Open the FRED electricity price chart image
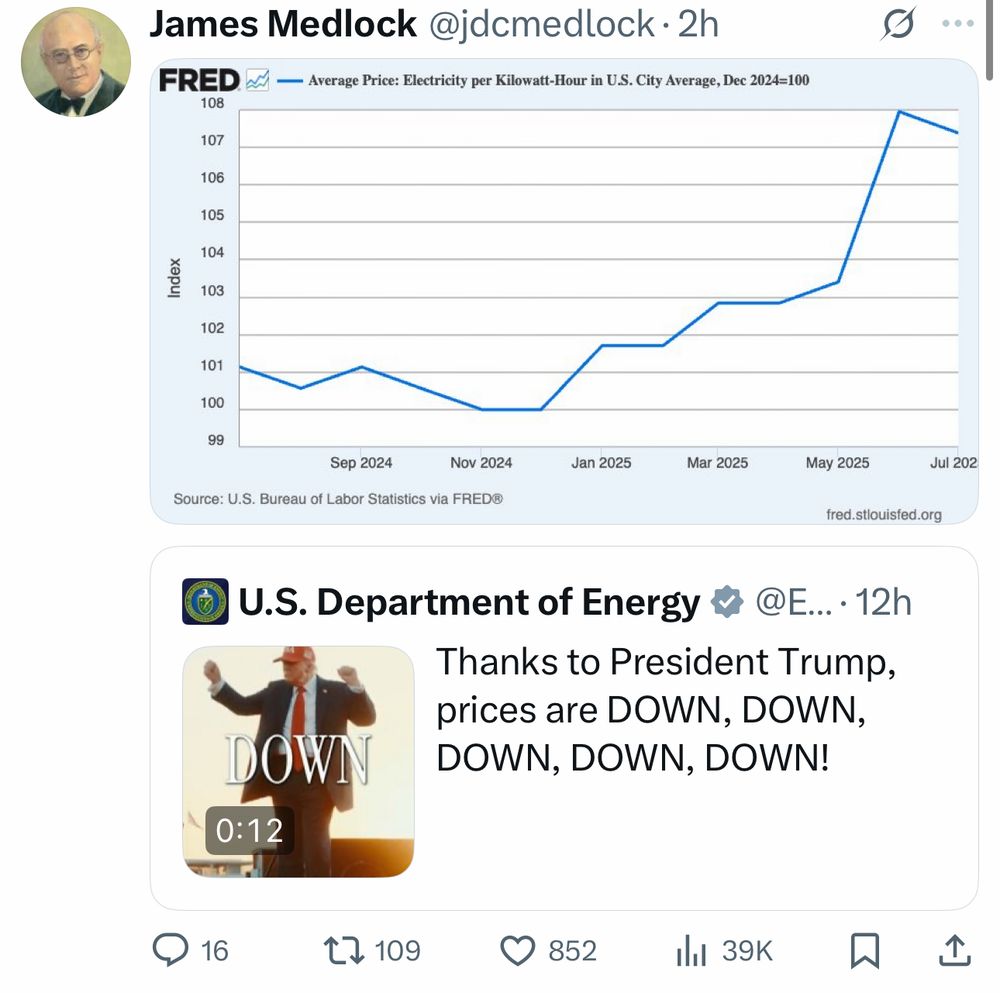The image size is (1000, 993). click(x=564, y=291)
